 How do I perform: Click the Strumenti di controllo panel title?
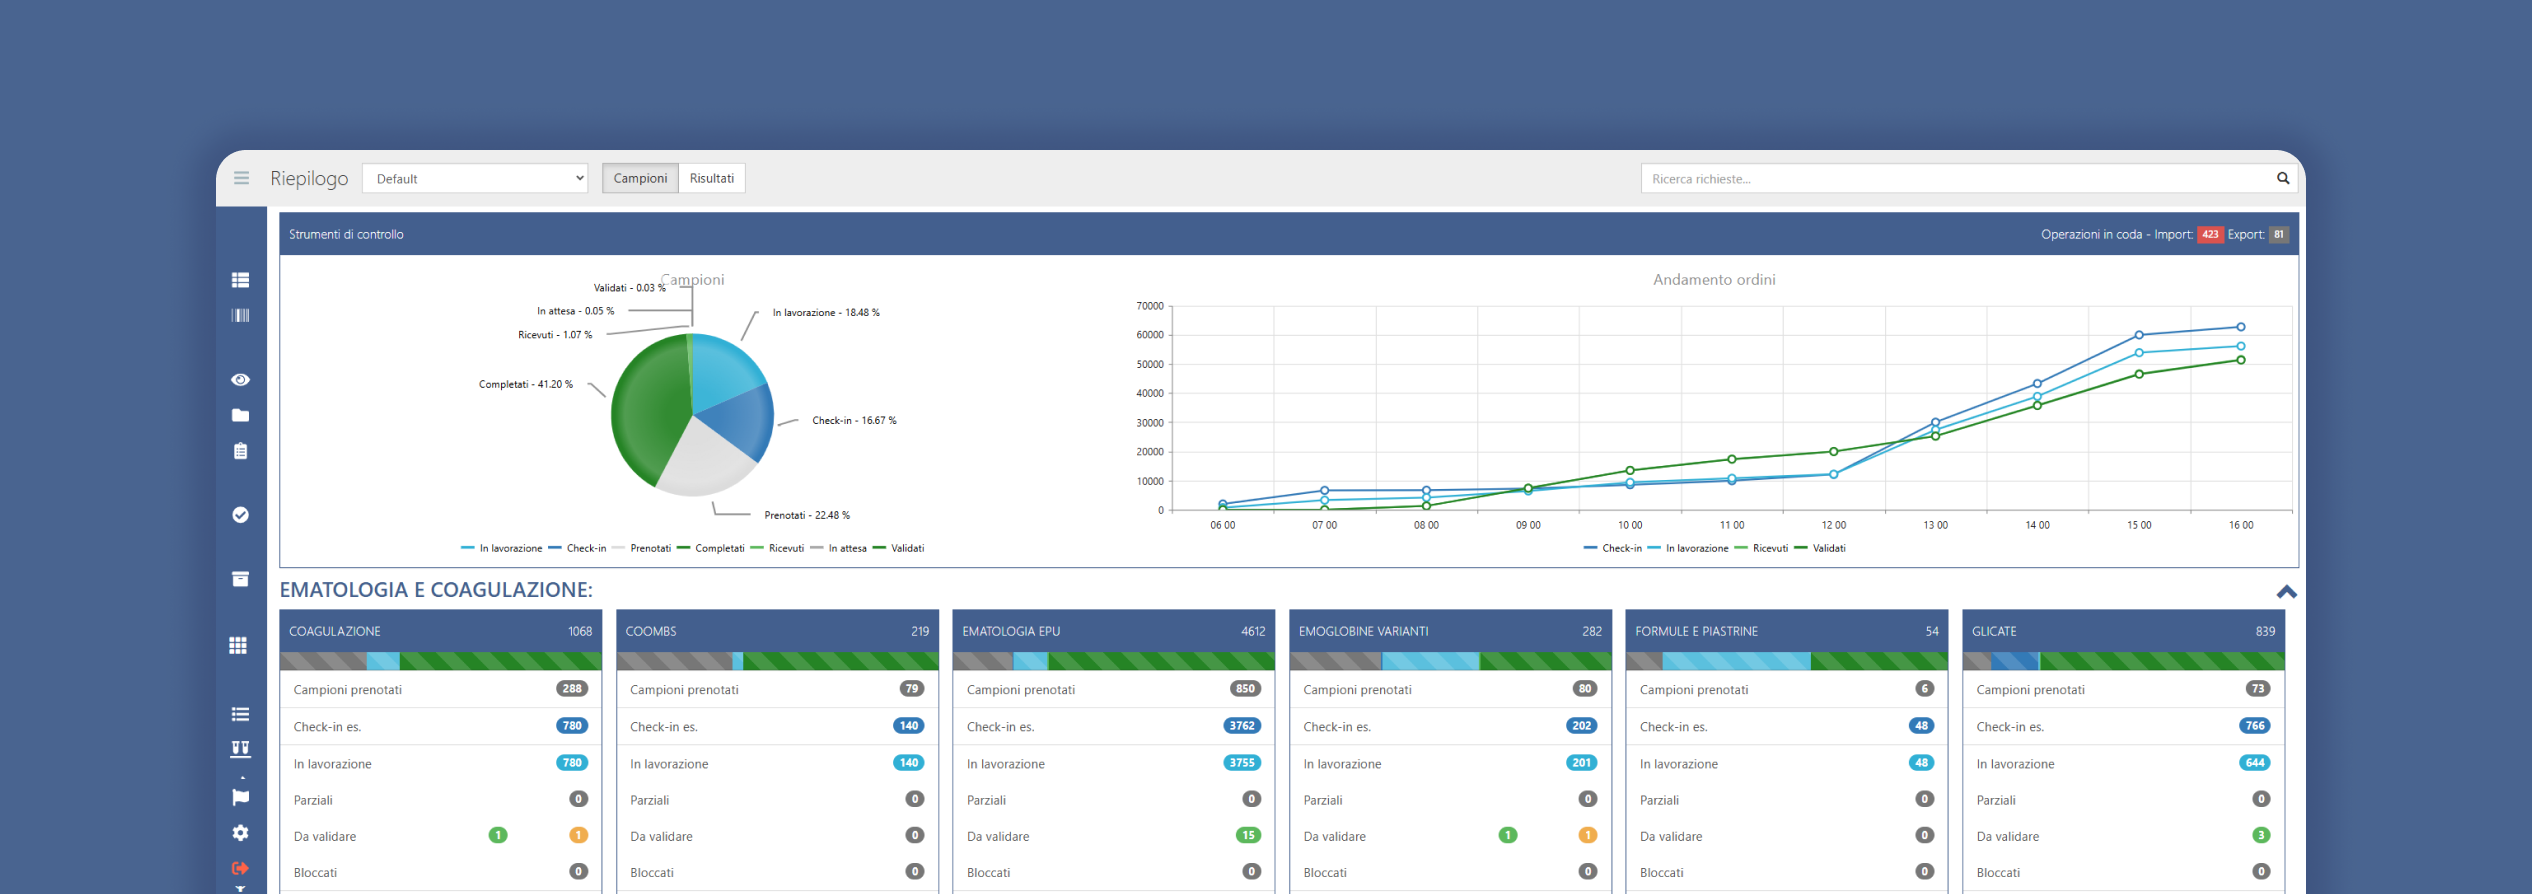[x=346, y=234]
